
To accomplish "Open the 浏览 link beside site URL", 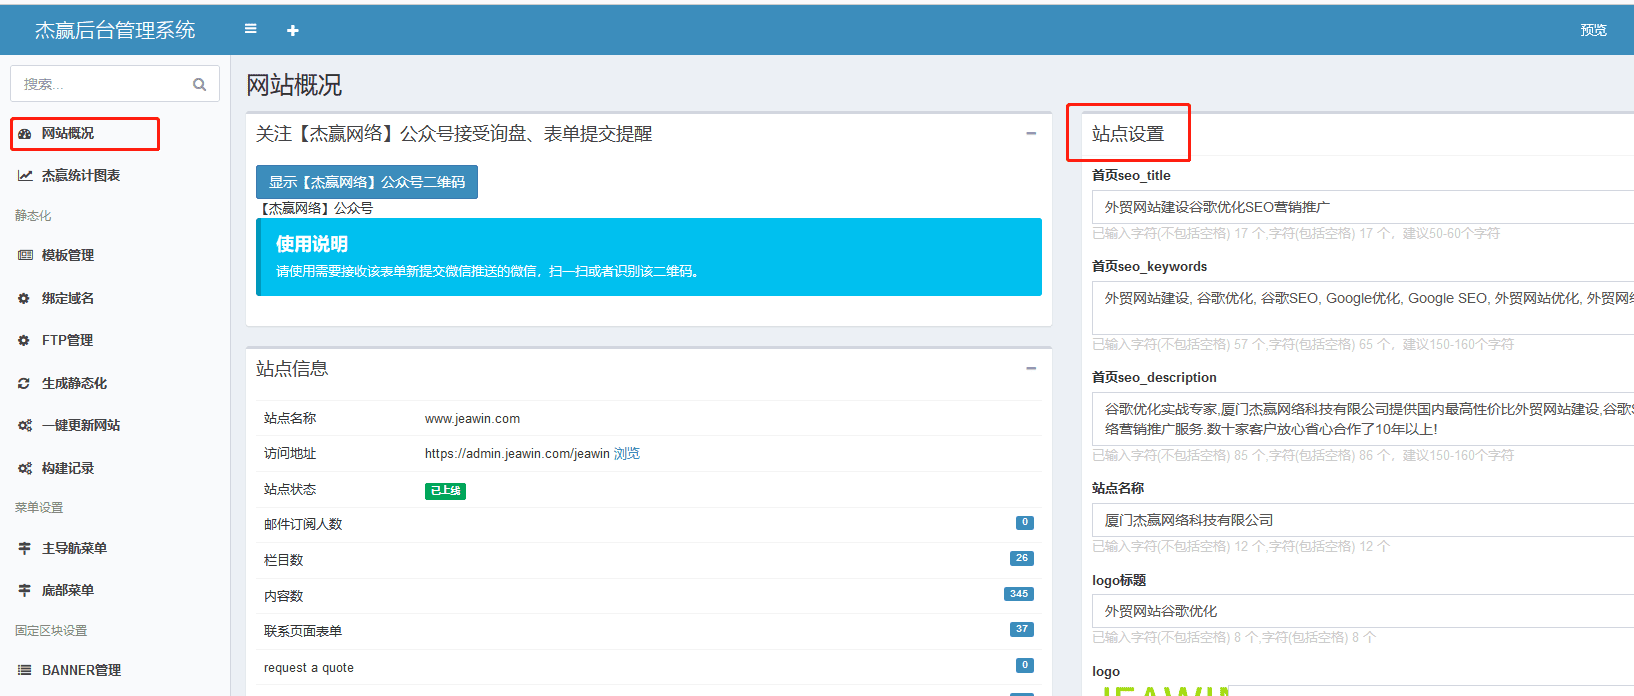I will point(627,454).
